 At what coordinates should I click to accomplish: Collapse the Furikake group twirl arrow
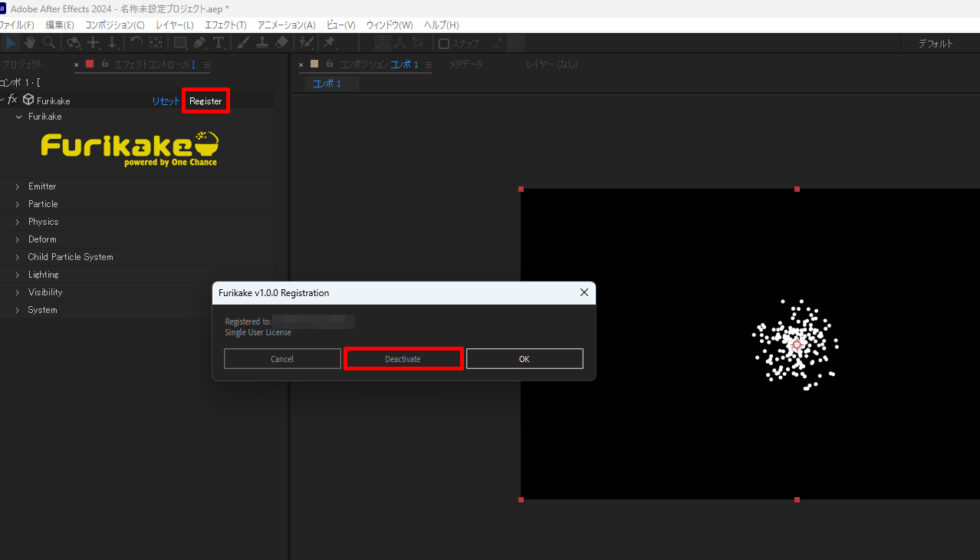click(x=19, y=117)
